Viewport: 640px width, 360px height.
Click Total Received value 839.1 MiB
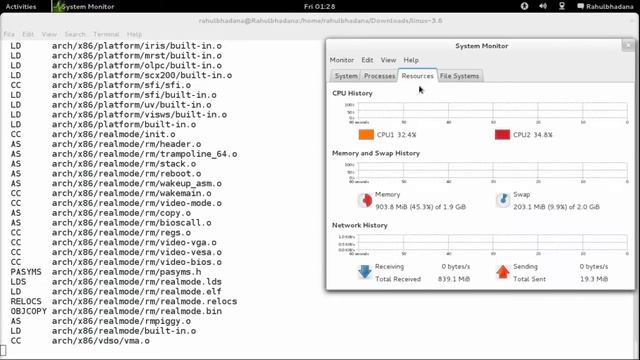tap(454, 279)
